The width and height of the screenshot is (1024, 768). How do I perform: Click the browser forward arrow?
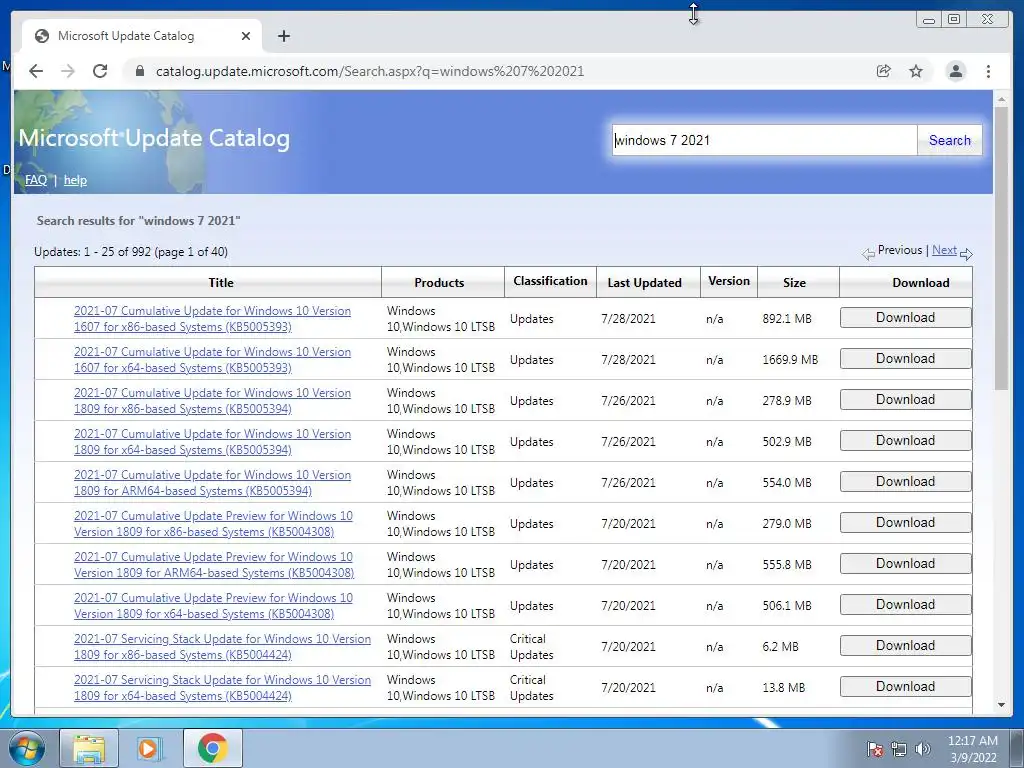click(x=68, y=71)
